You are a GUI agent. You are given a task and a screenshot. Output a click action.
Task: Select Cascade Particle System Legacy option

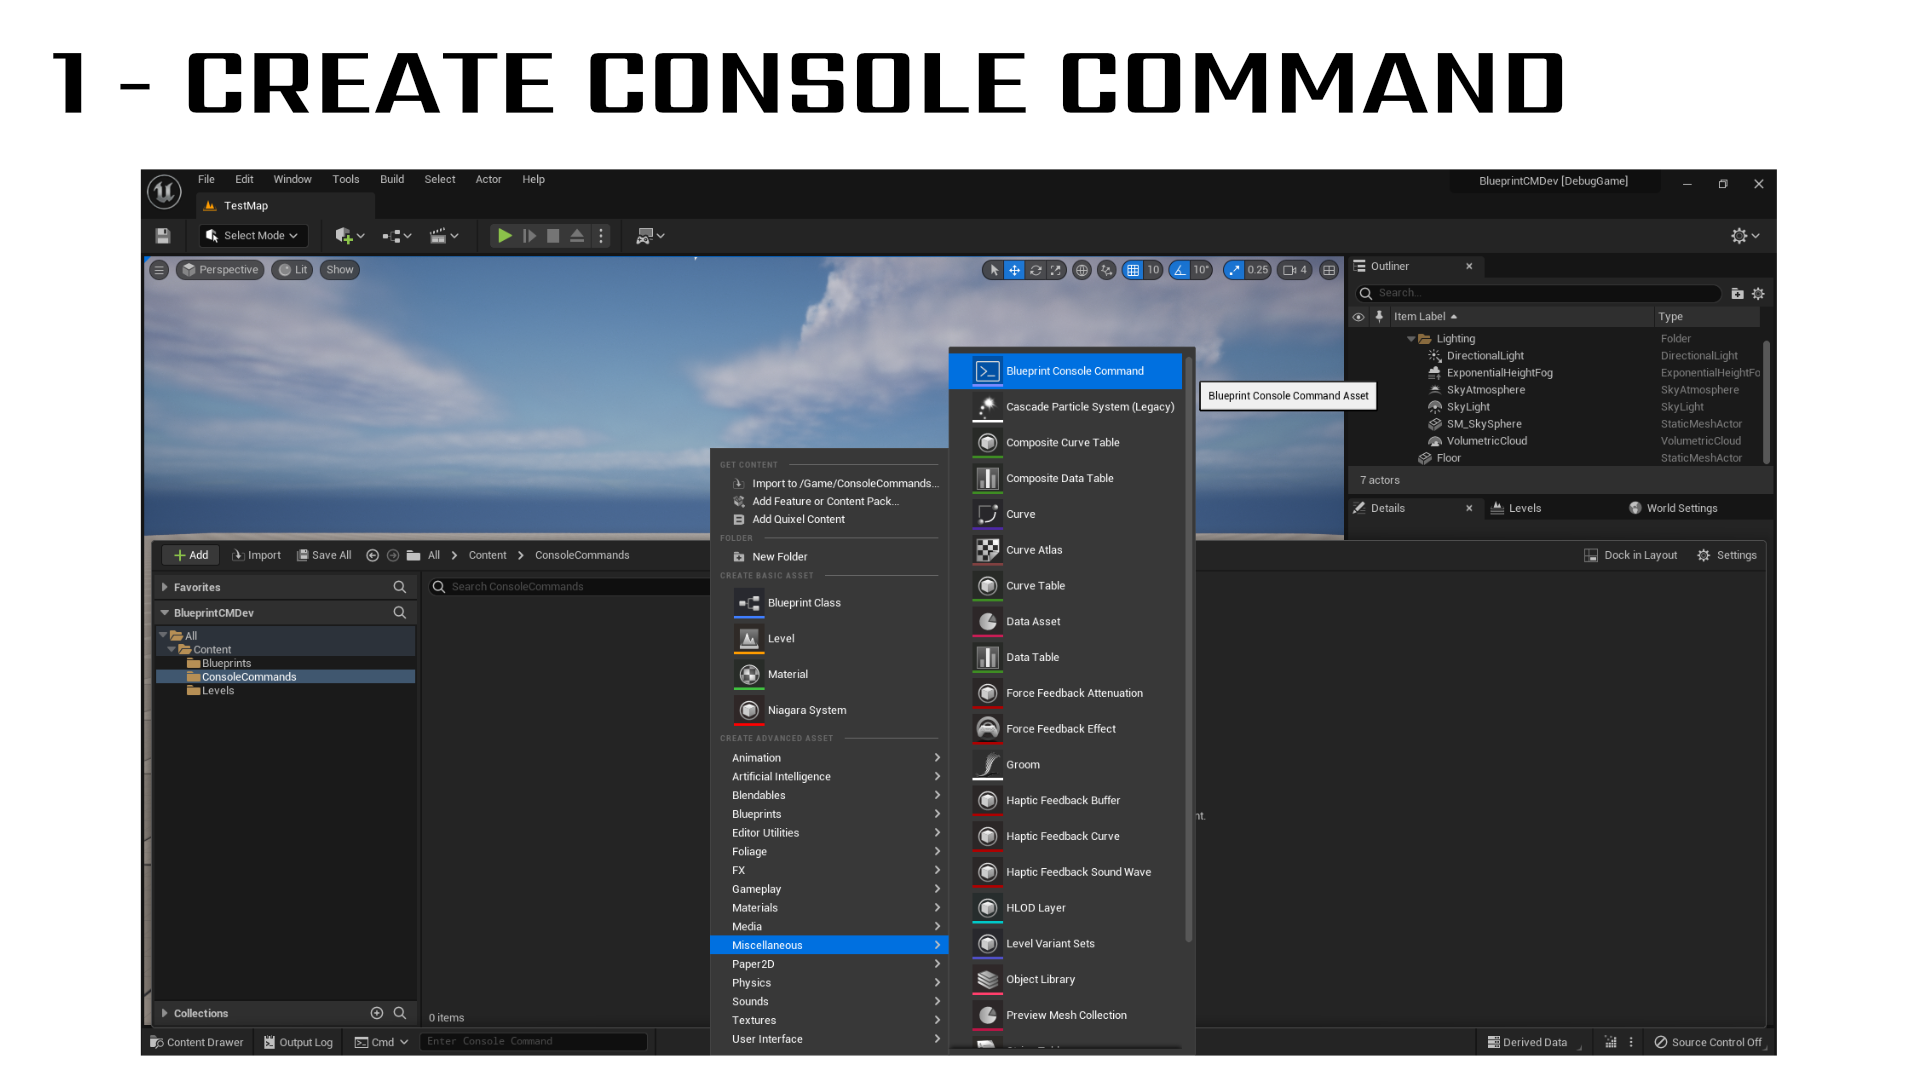(x=1089, y=406)
